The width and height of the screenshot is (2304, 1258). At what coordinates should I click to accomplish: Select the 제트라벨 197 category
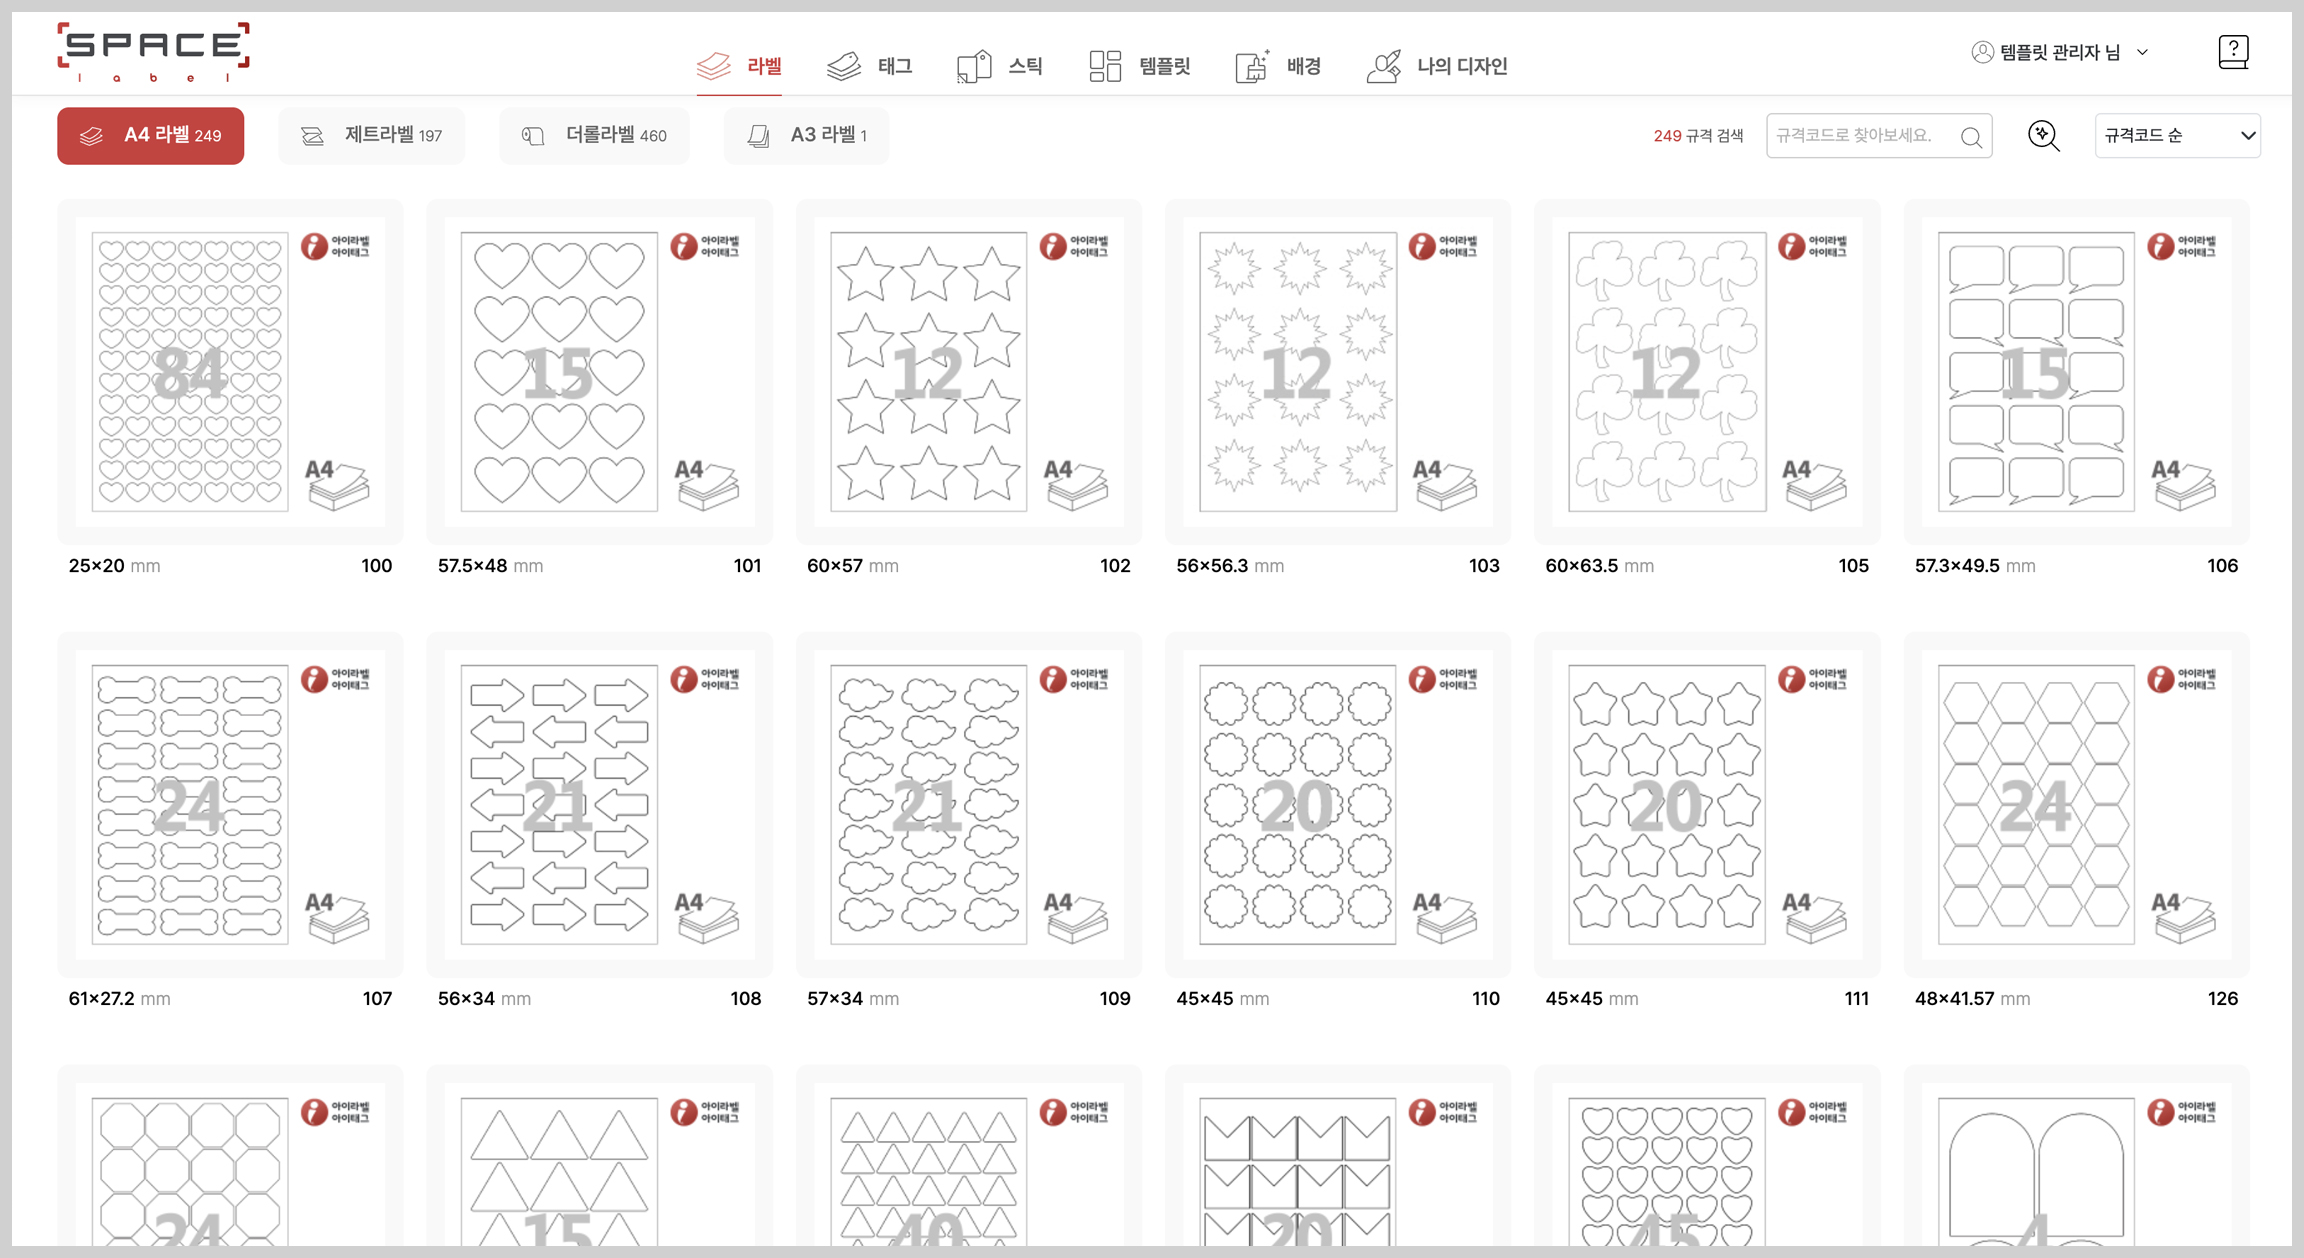pyautogui.click(x=372, y=136)
